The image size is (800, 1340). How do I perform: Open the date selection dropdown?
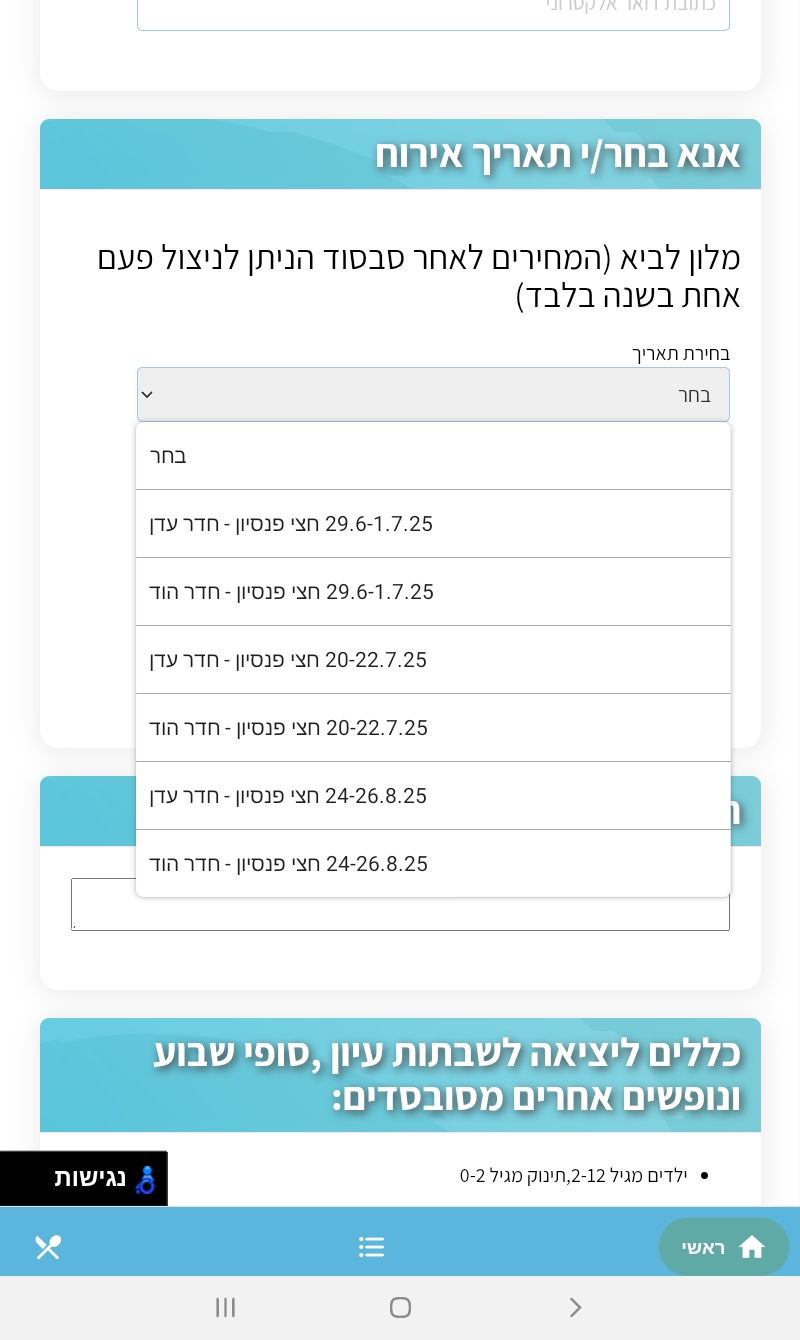click(433, 394)
